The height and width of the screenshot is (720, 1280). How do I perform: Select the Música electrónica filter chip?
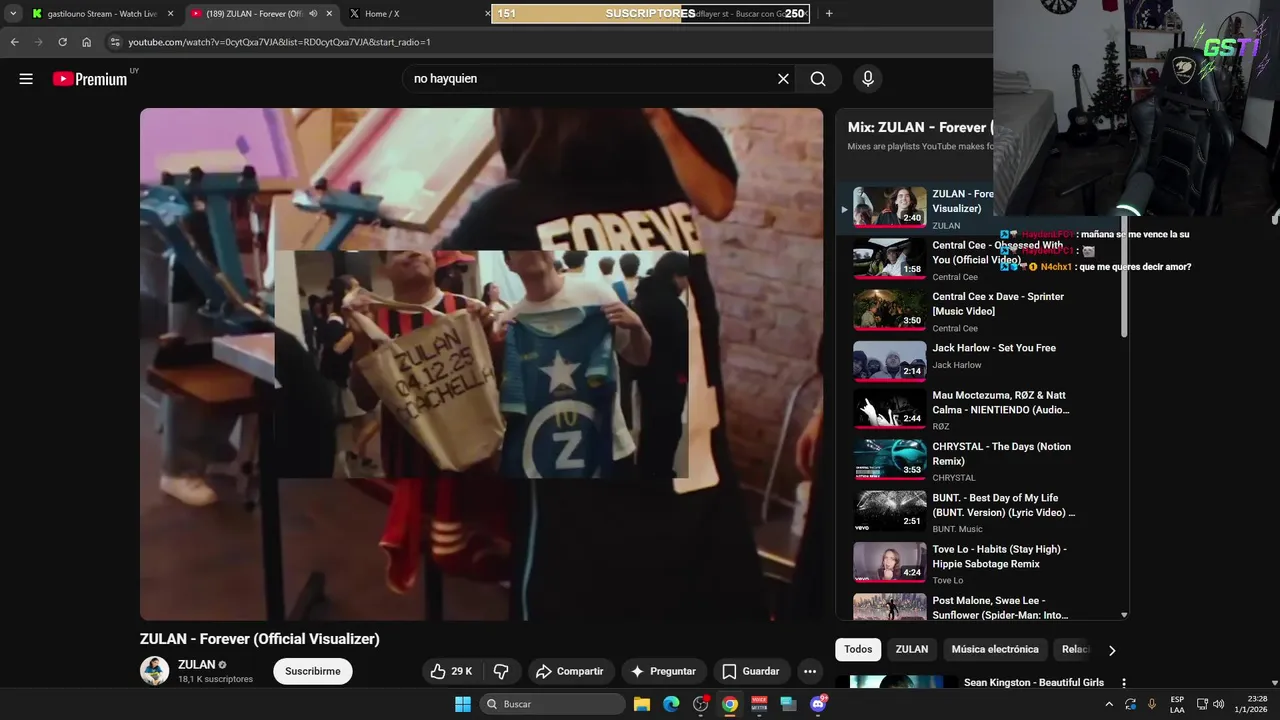click(x=994, y=649)
